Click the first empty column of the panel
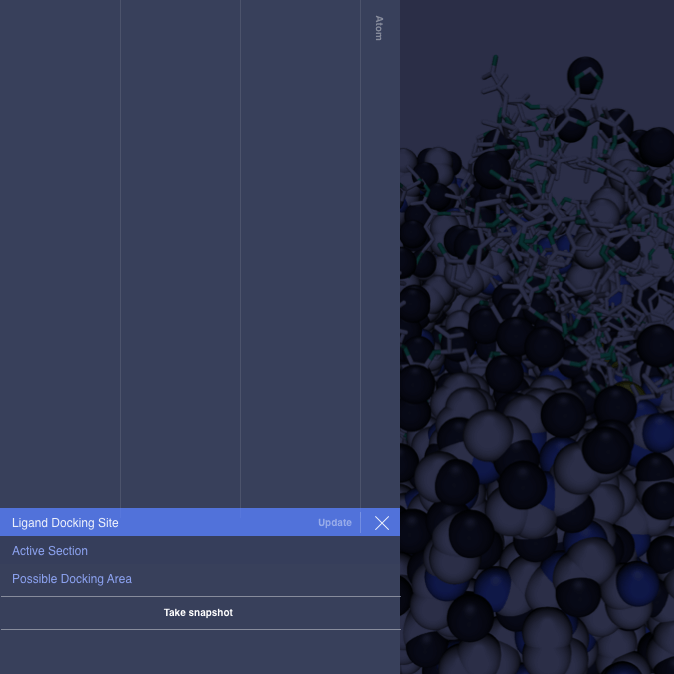This screenshot has width=674, height=674. (x=60, y=250)
